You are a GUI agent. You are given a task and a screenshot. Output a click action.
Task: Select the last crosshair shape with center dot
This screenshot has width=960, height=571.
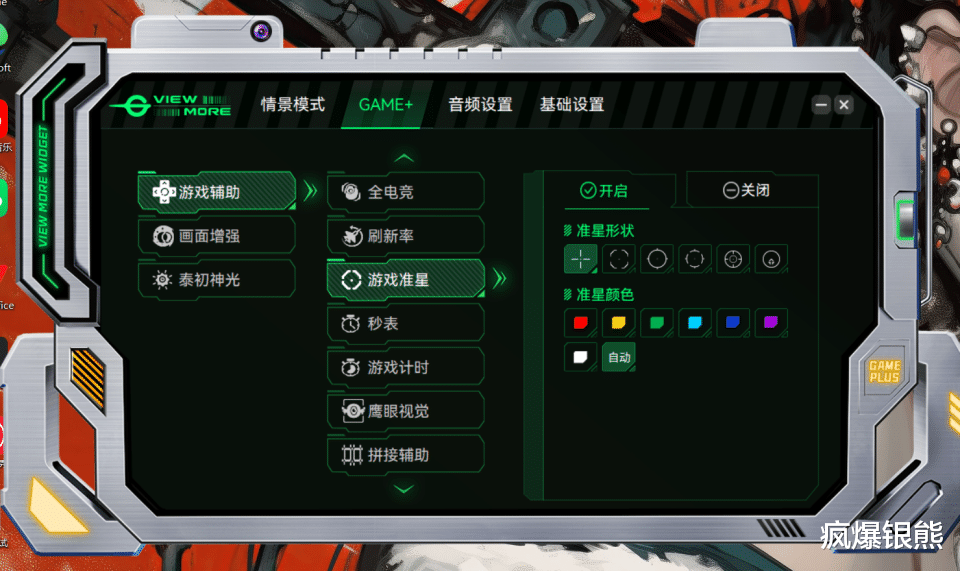click(x=771, y=259)
